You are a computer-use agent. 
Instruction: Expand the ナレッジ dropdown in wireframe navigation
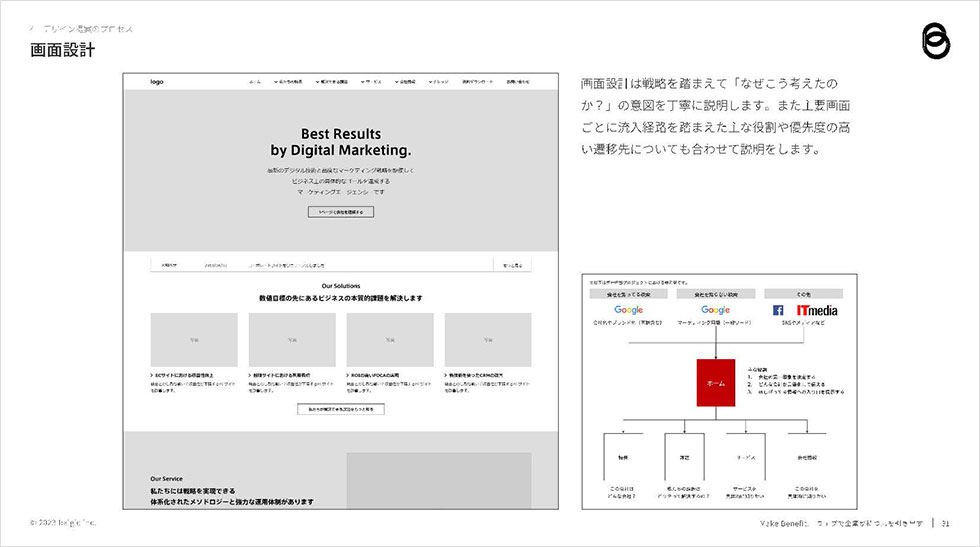pos(441,81)
